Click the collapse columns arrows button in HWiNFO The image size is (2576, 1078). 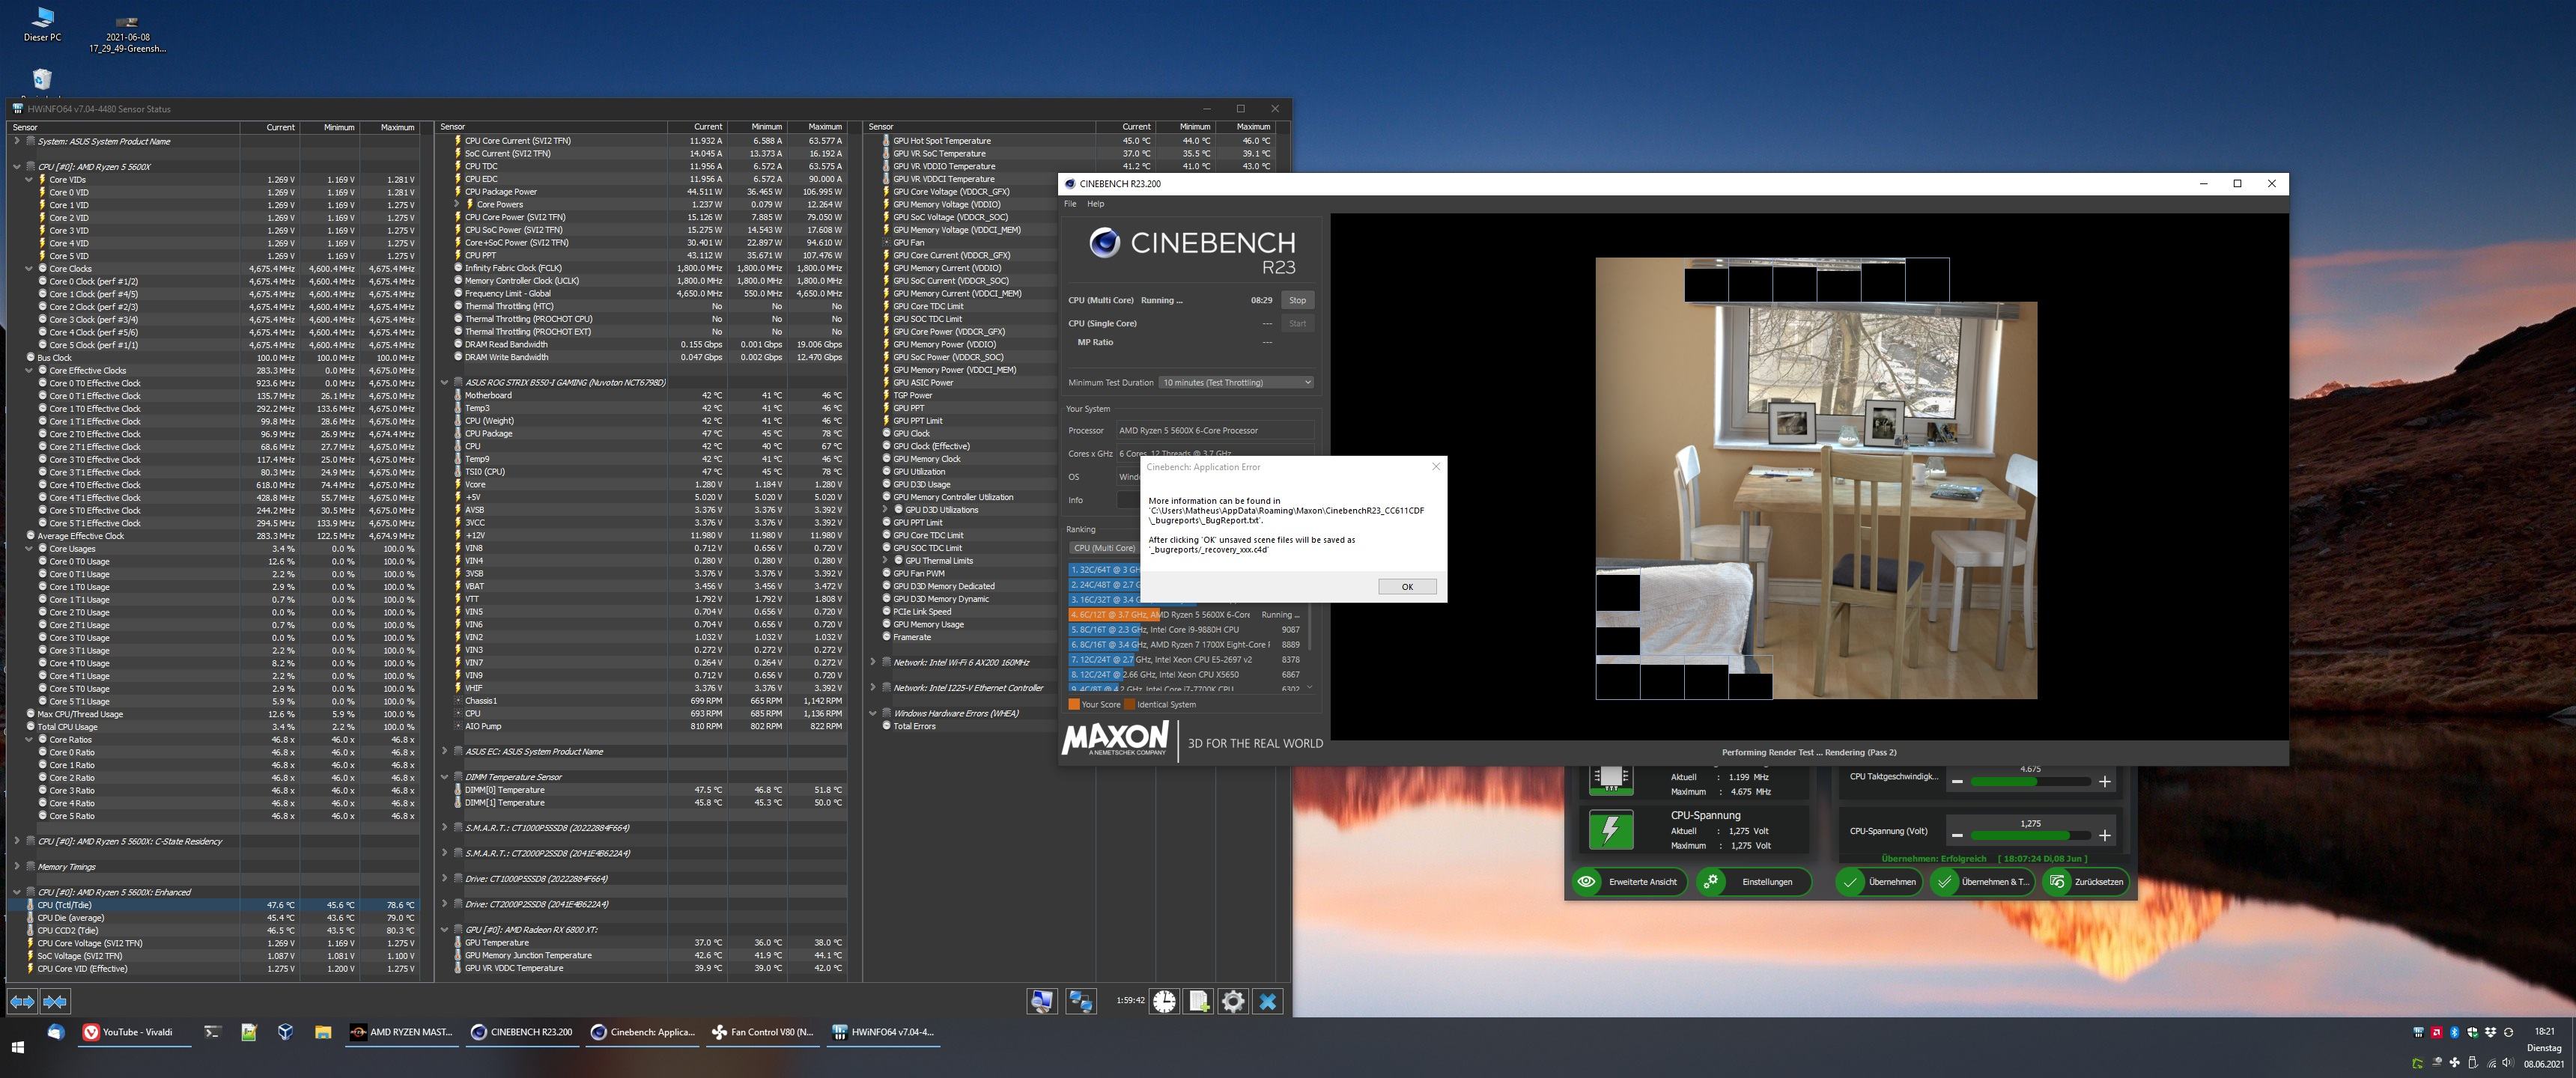click(x=55, y=1001)
